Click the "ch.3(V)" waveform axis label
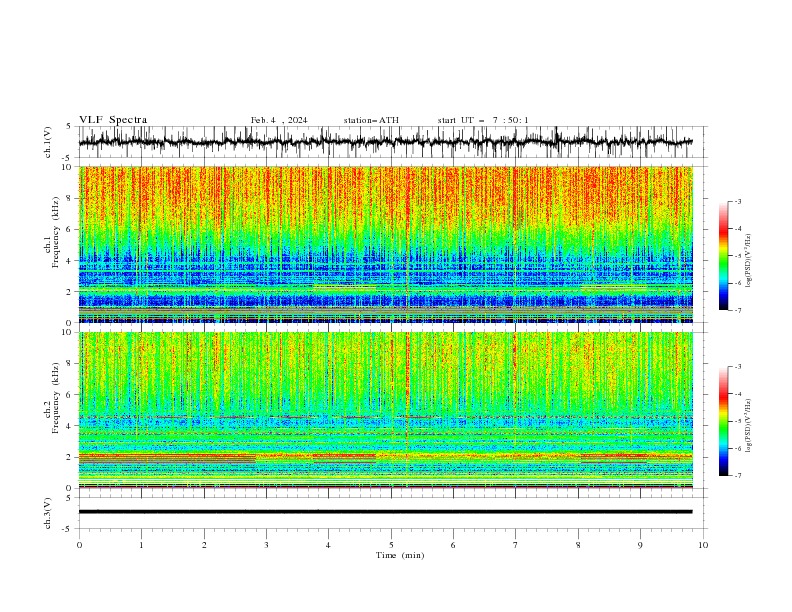Viewport: 792px width, 612px height. [x=48, y=513]
